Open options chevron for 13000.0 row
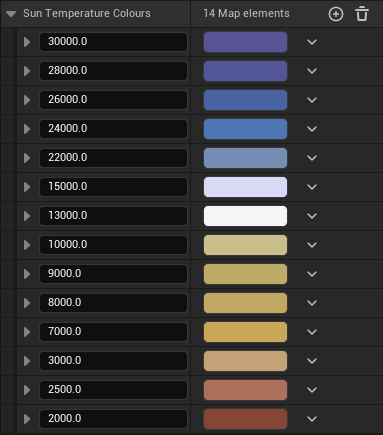The height and width of the screenshot is (435, 383). pos(312,216)
